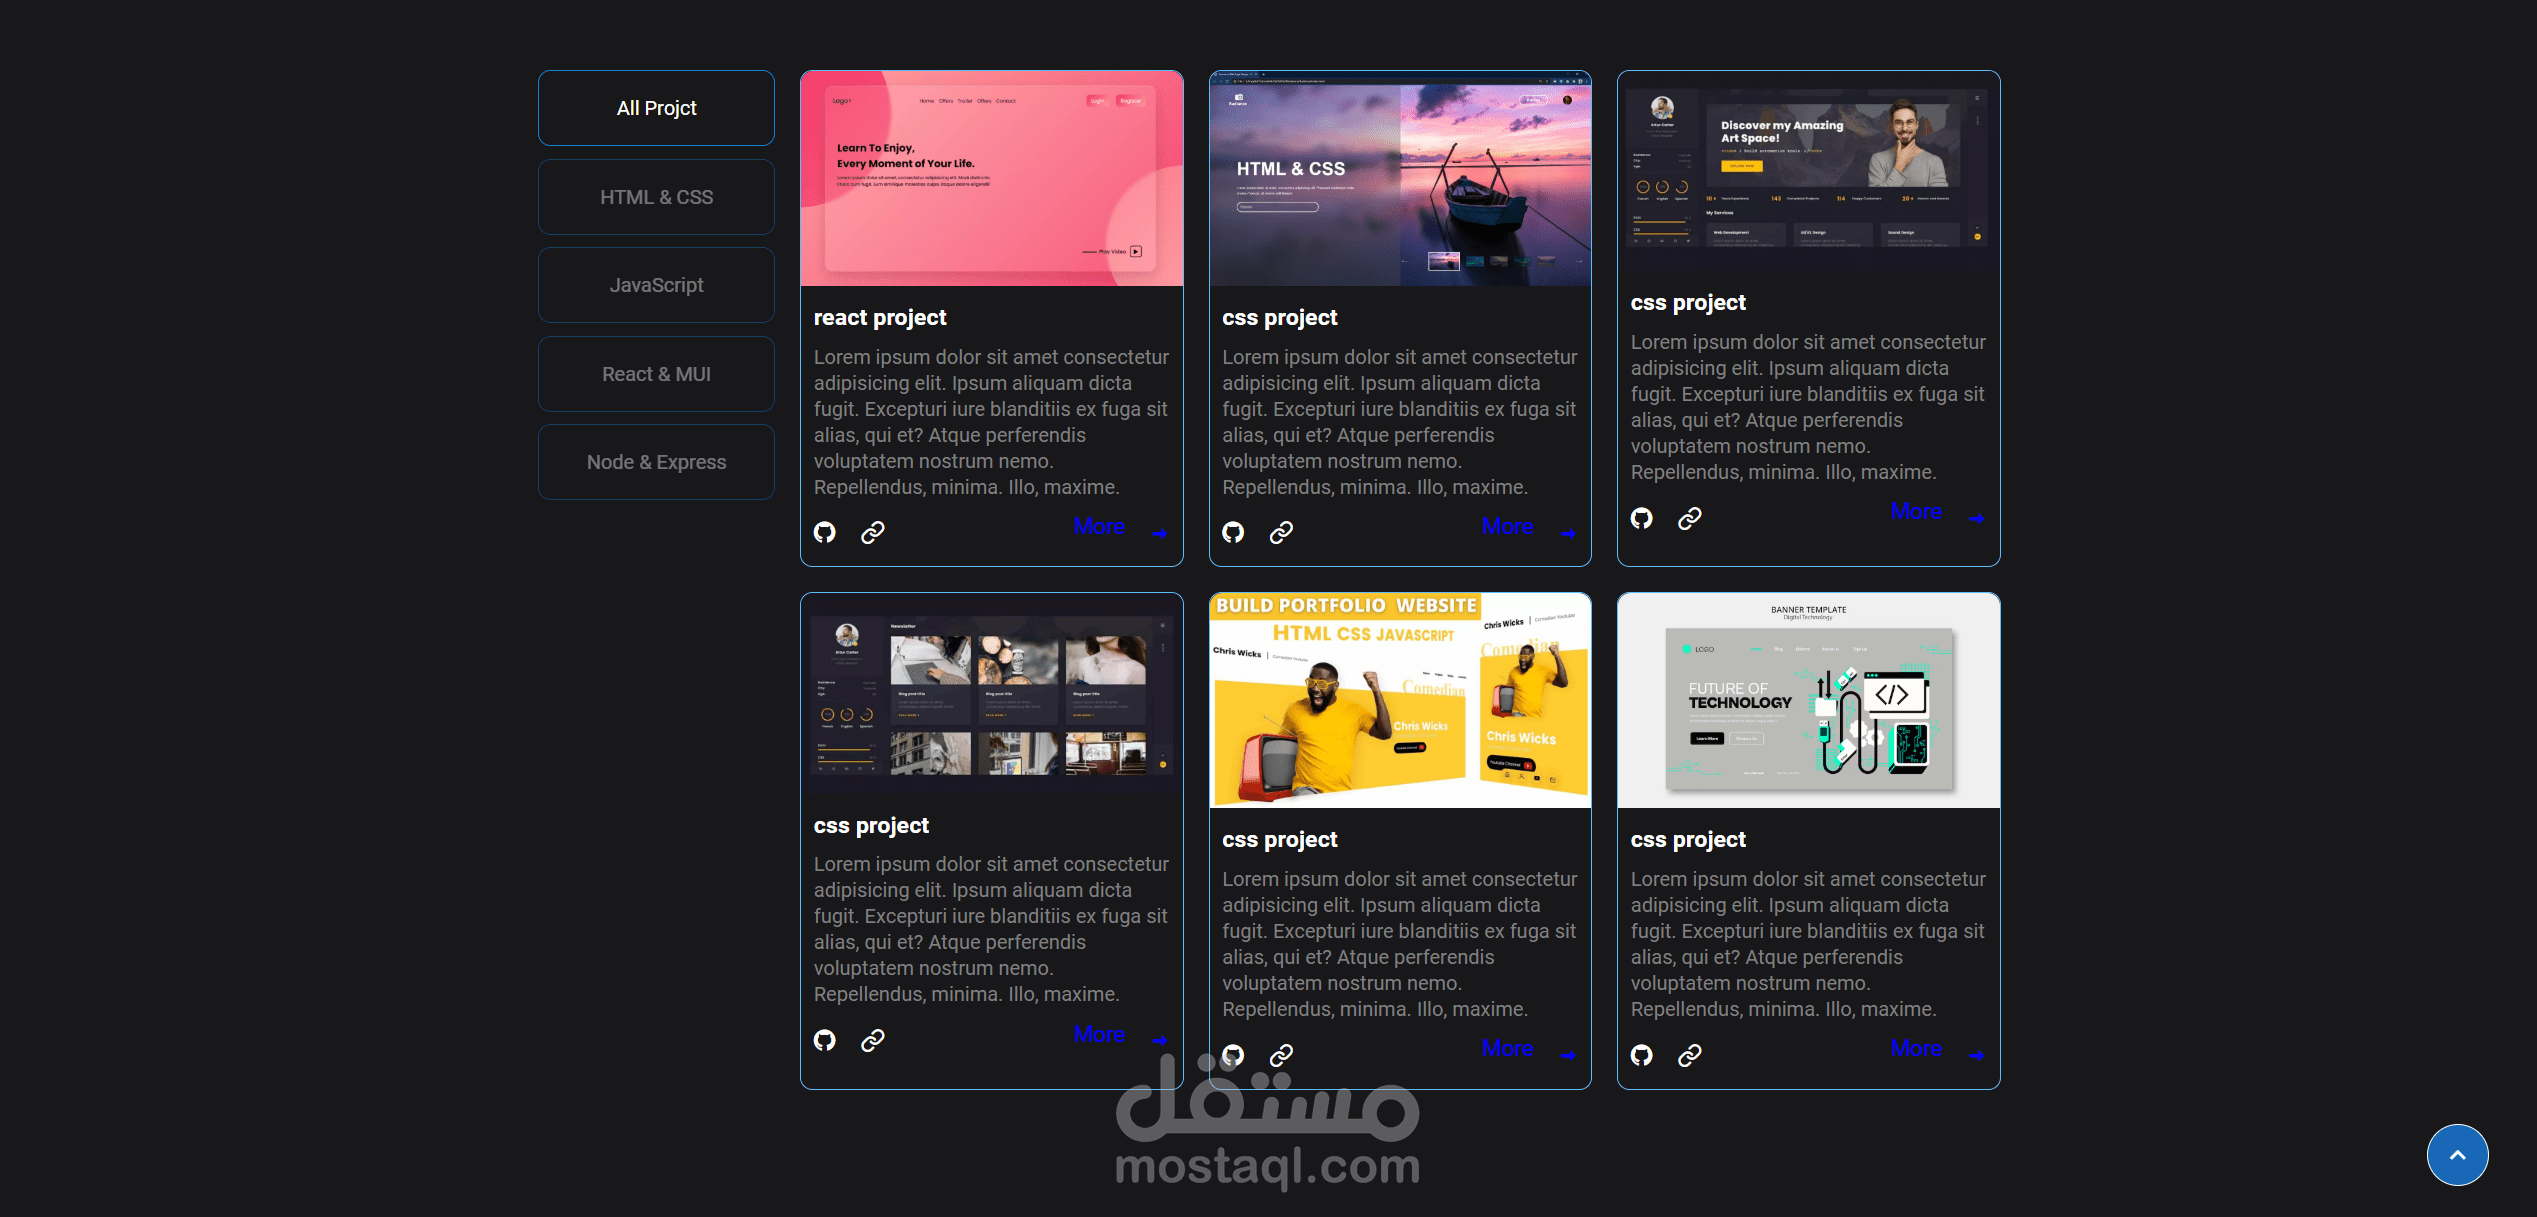Click More on banner template project
The height and width of the screenshot is (1217, 2537).
(x=1915, y=1048)
